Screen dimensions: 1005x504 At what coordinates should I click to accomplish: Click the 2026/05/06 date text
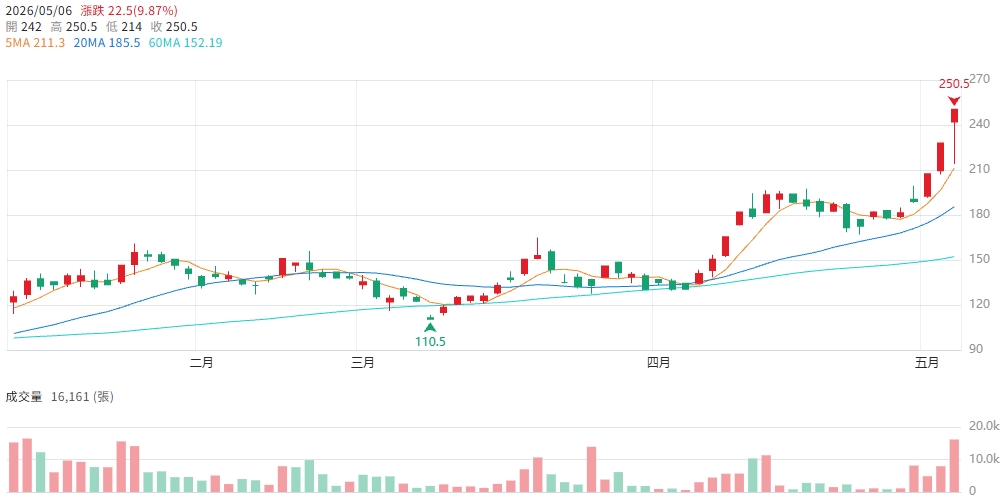(38, 11)
